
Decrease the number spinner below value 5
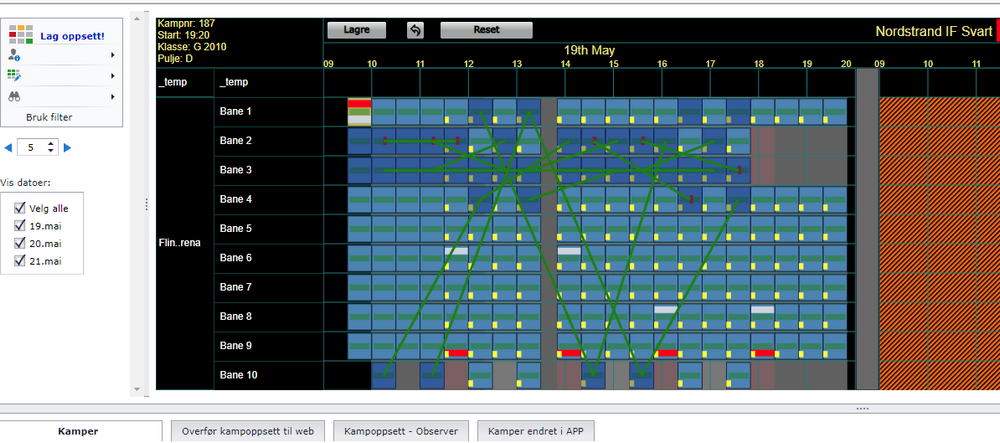tap(52, 151)
